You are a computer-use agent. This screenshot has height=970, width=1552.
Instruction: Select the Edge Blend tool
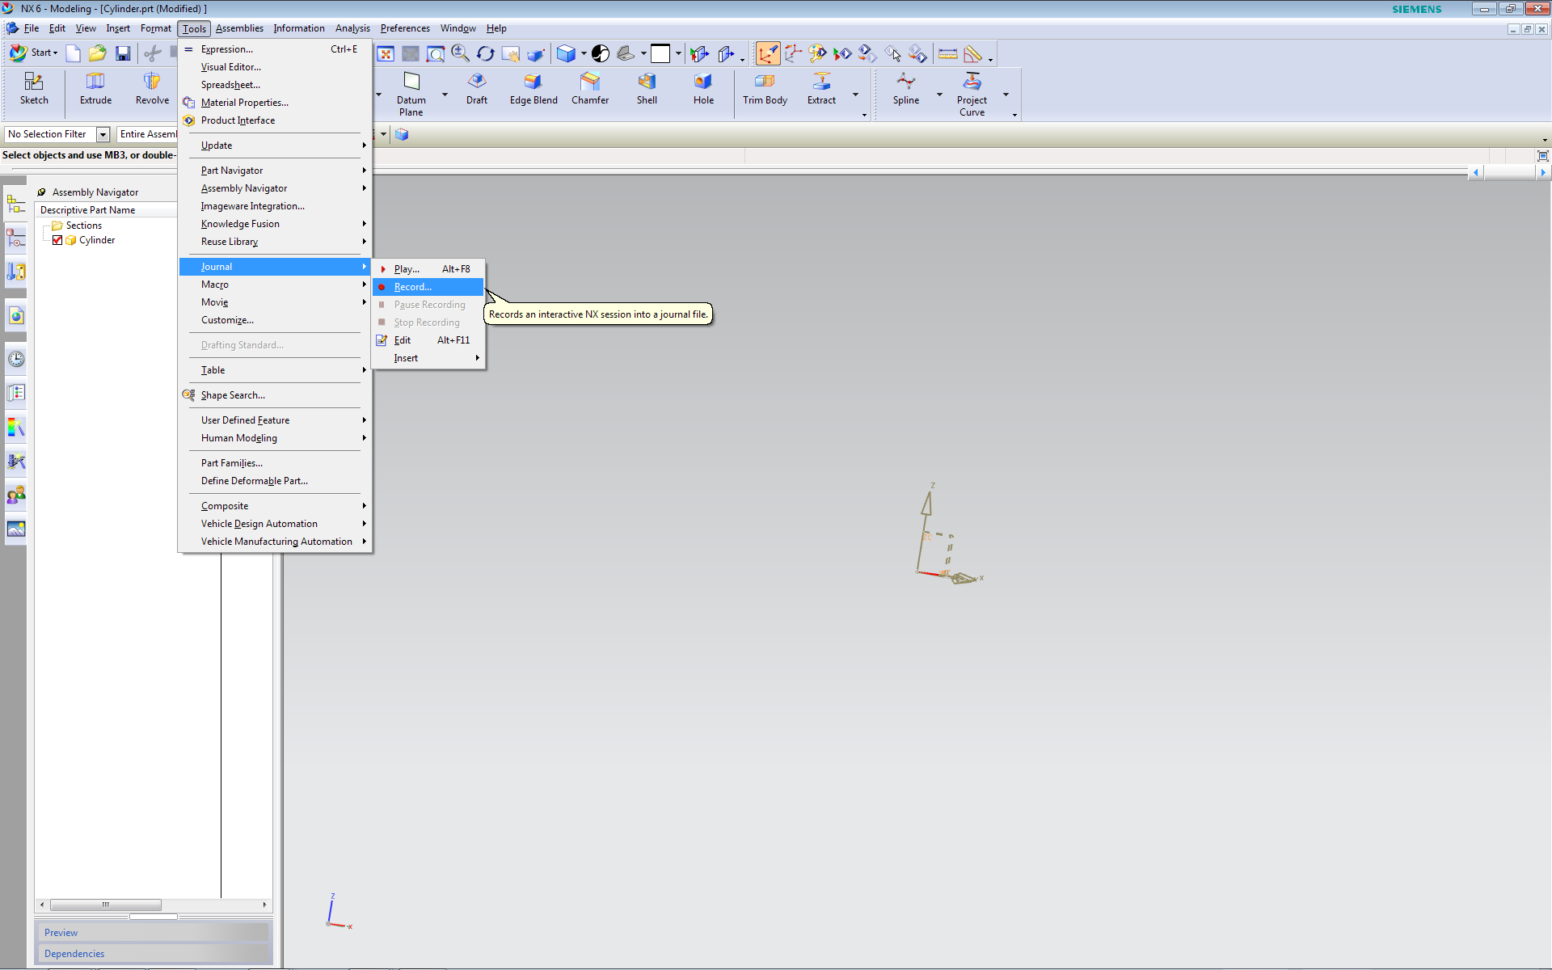pos(533,88)
